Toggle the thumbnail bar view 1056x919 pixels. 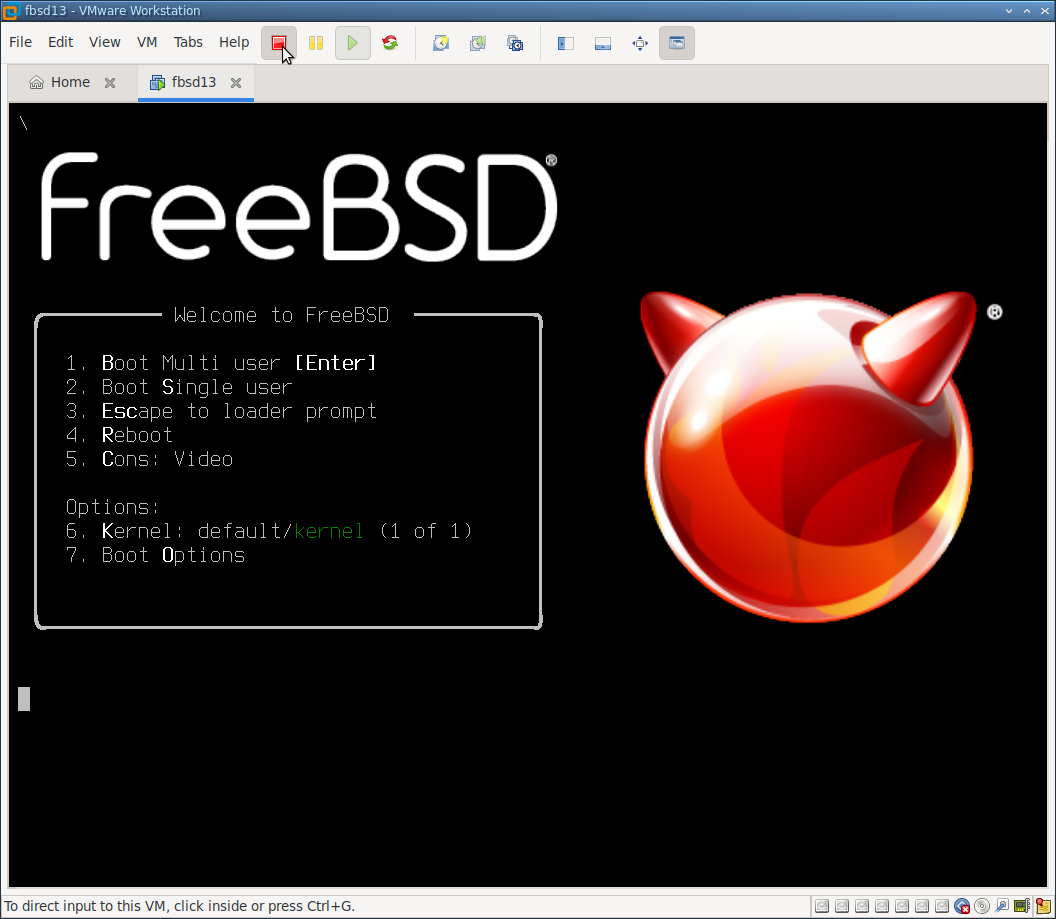click(x=603, y=43)
